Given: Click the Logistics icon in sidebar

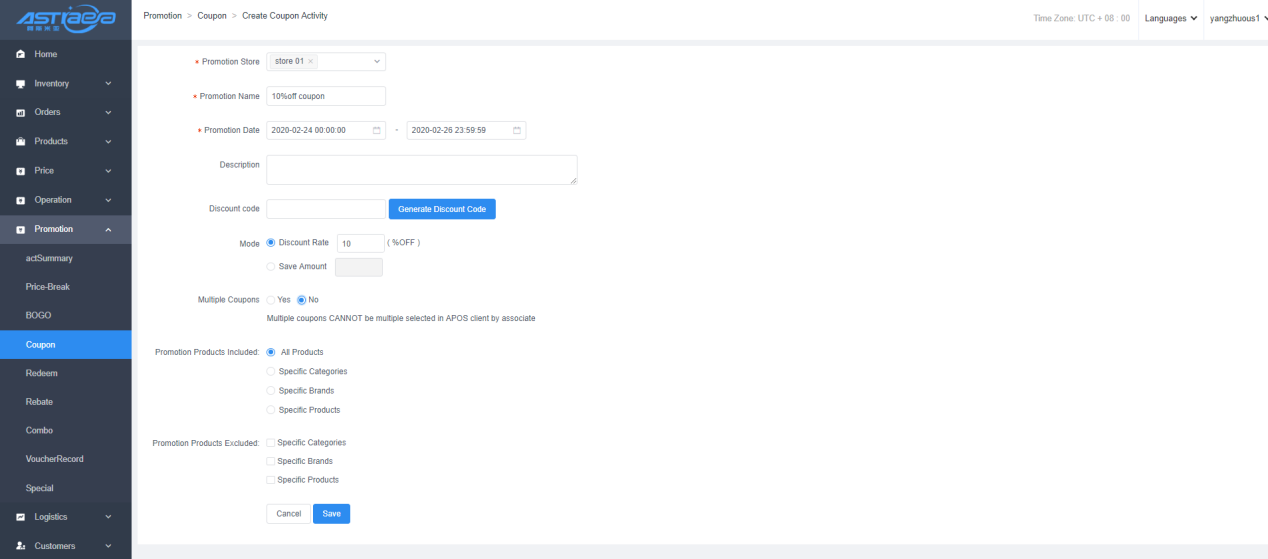Looking at the screenshot, I should (20, 517).
